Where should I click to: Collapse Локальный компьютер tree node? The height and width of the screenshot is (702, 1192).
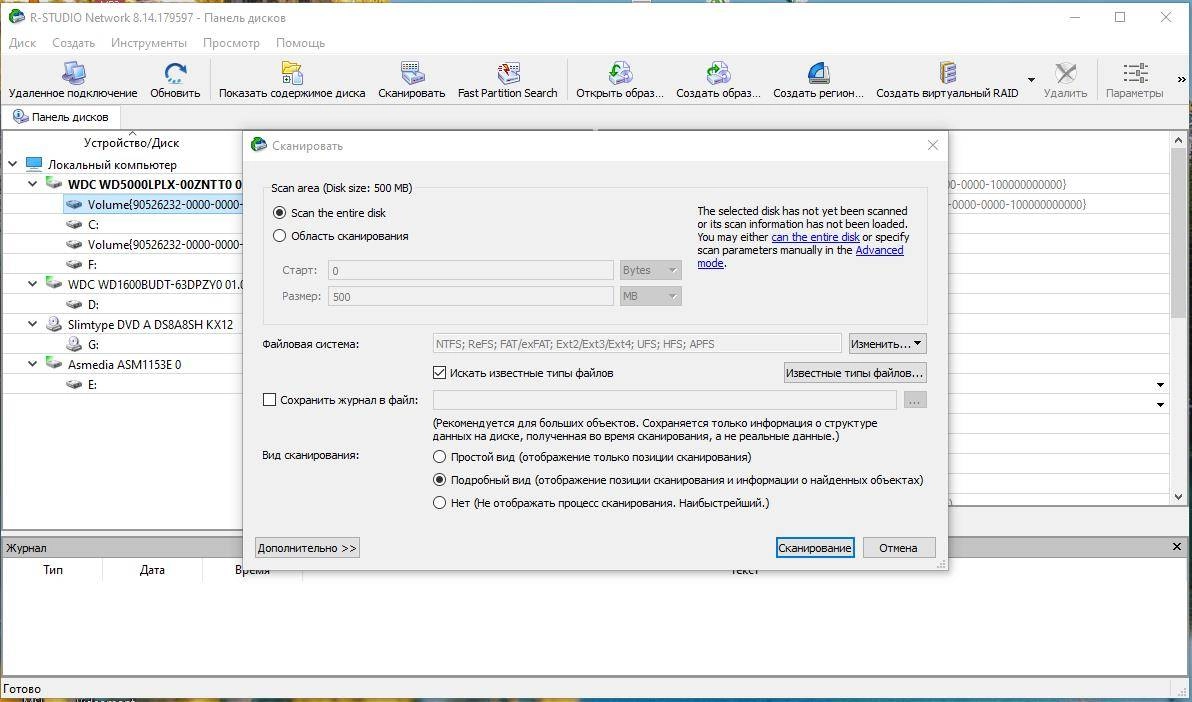[12, 164]
